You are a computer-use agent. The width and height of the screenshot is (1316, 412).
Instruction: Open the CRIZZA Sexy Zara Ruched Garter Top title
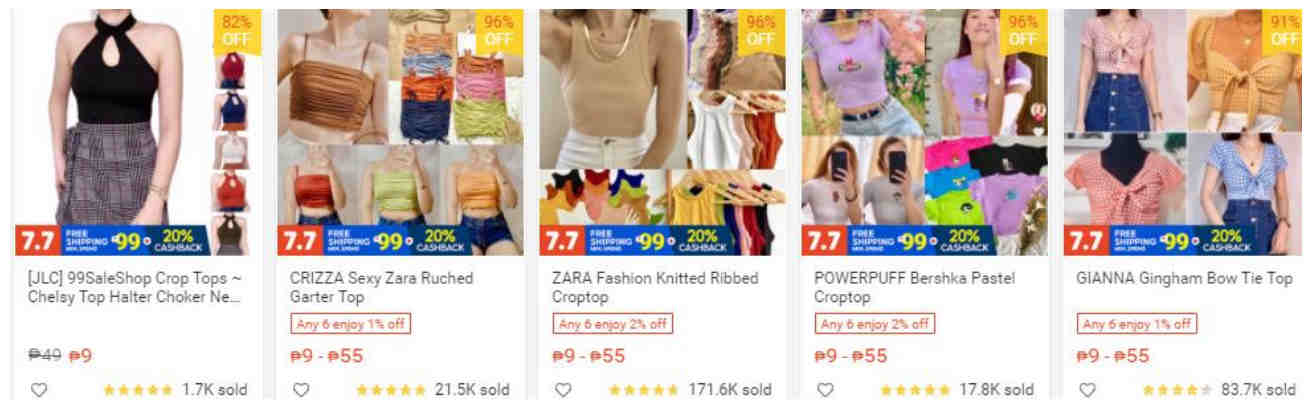pyautogui.click(x=381, y=288)
